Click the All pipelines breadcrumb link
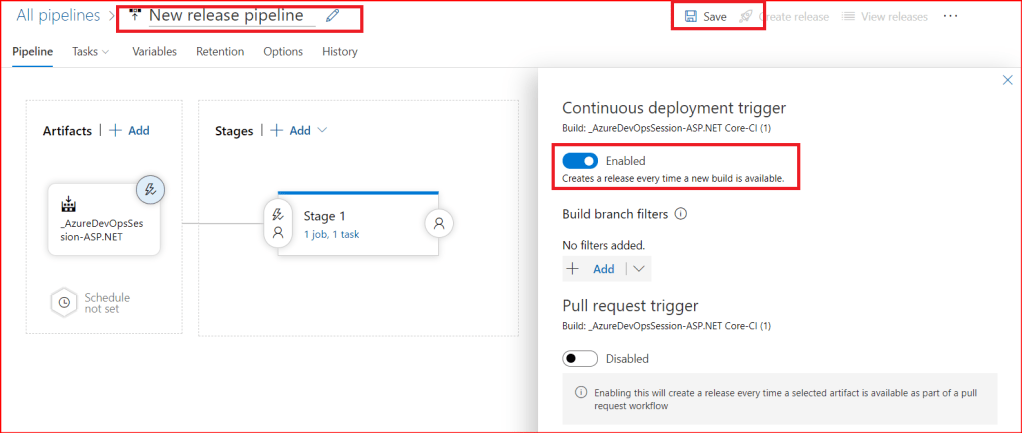Screen dimensions: 1022x433 (58, 16)
